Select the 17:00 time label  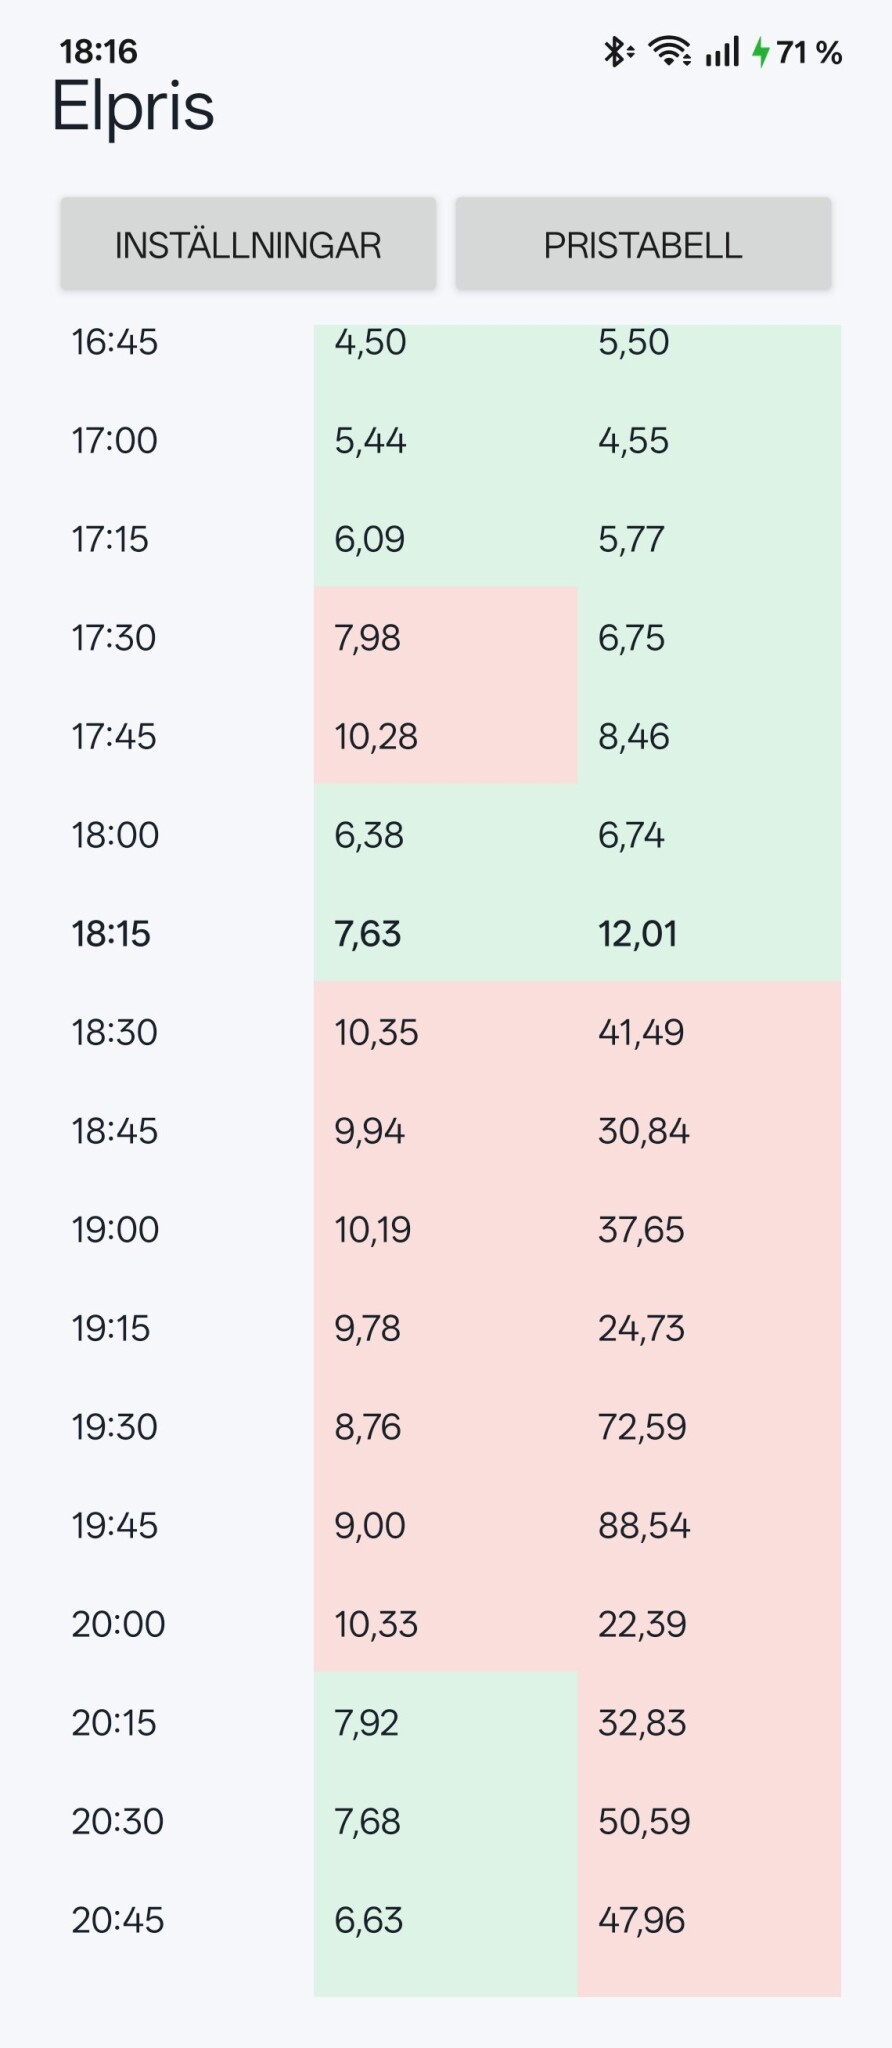click(114, 440)
